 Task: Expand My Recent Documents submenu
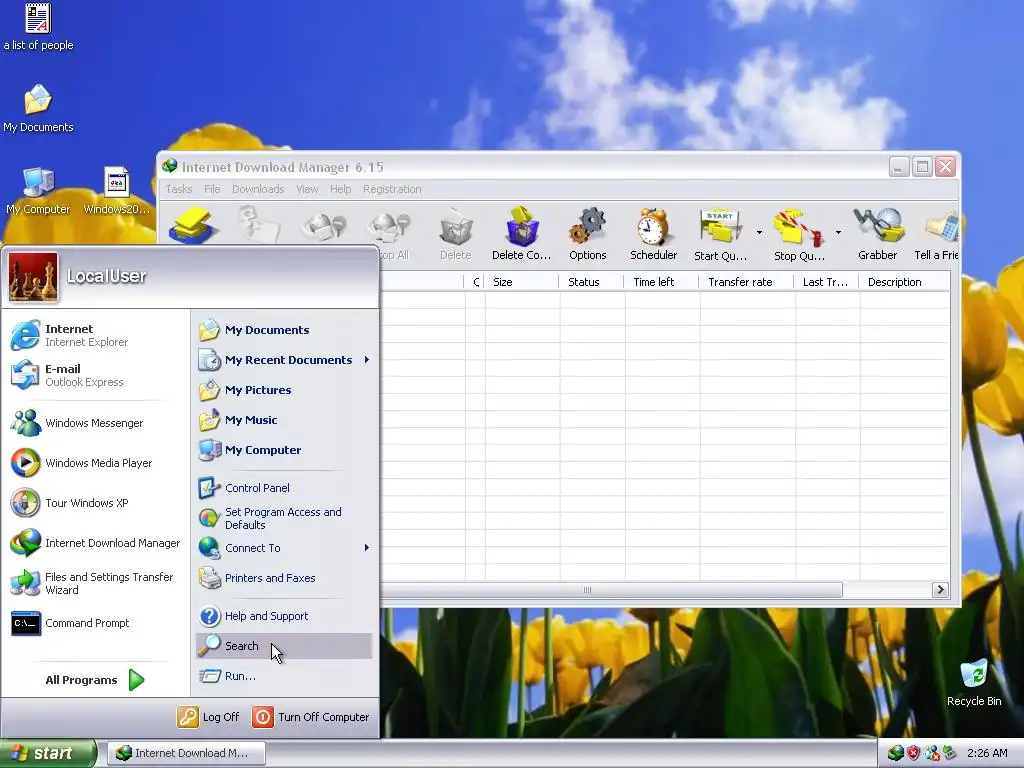(367, 360)
